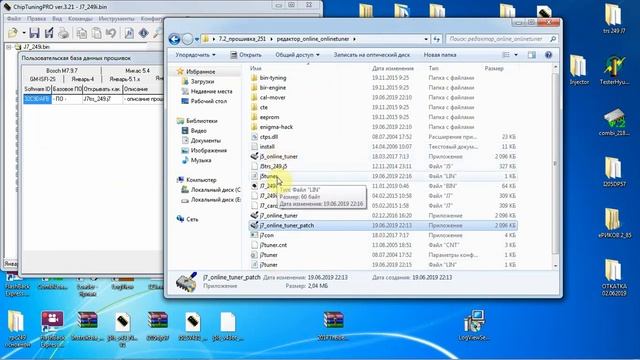Sort files by the Дата изменения column
The image size is (640, 360).
(x=393, y=68)
